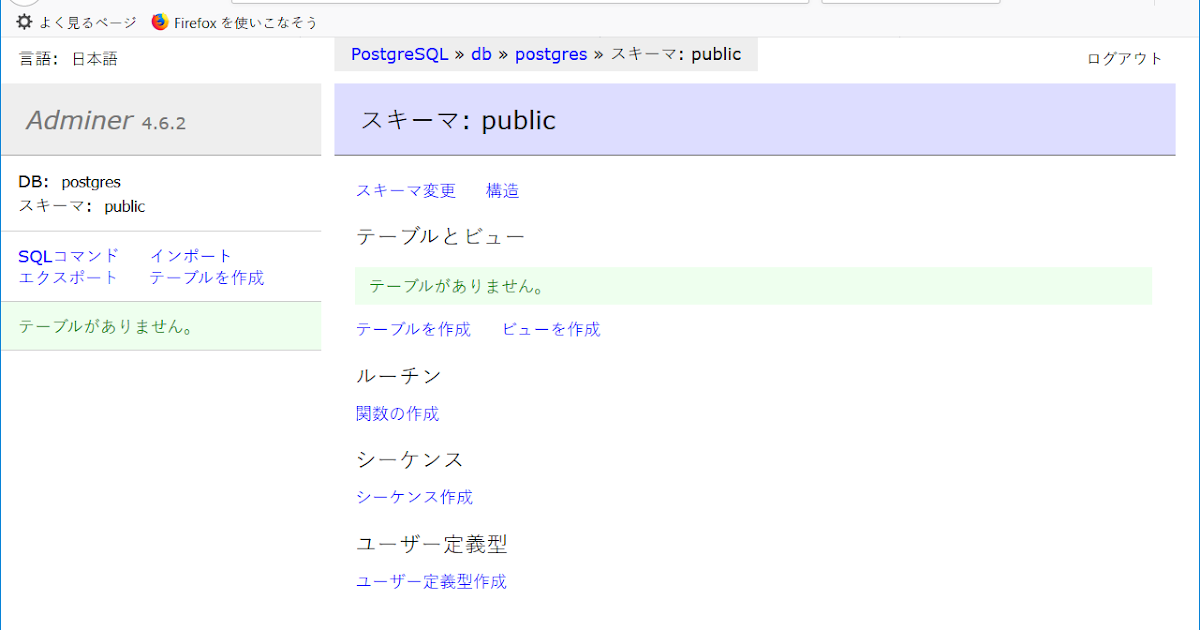Click PostgreSQL in the breadcrumb
1200x630 pixels.
click(x=398, y=54)
